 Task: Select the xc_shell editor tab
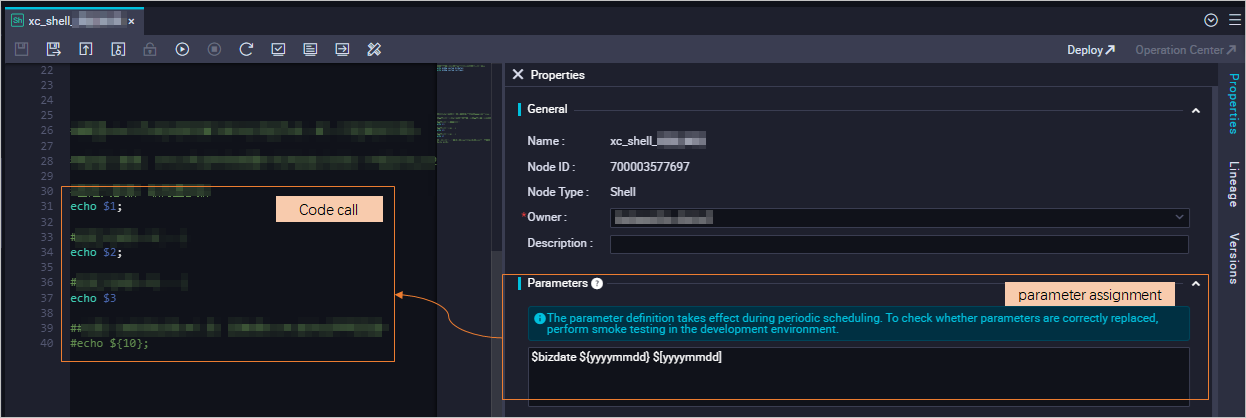73,20
